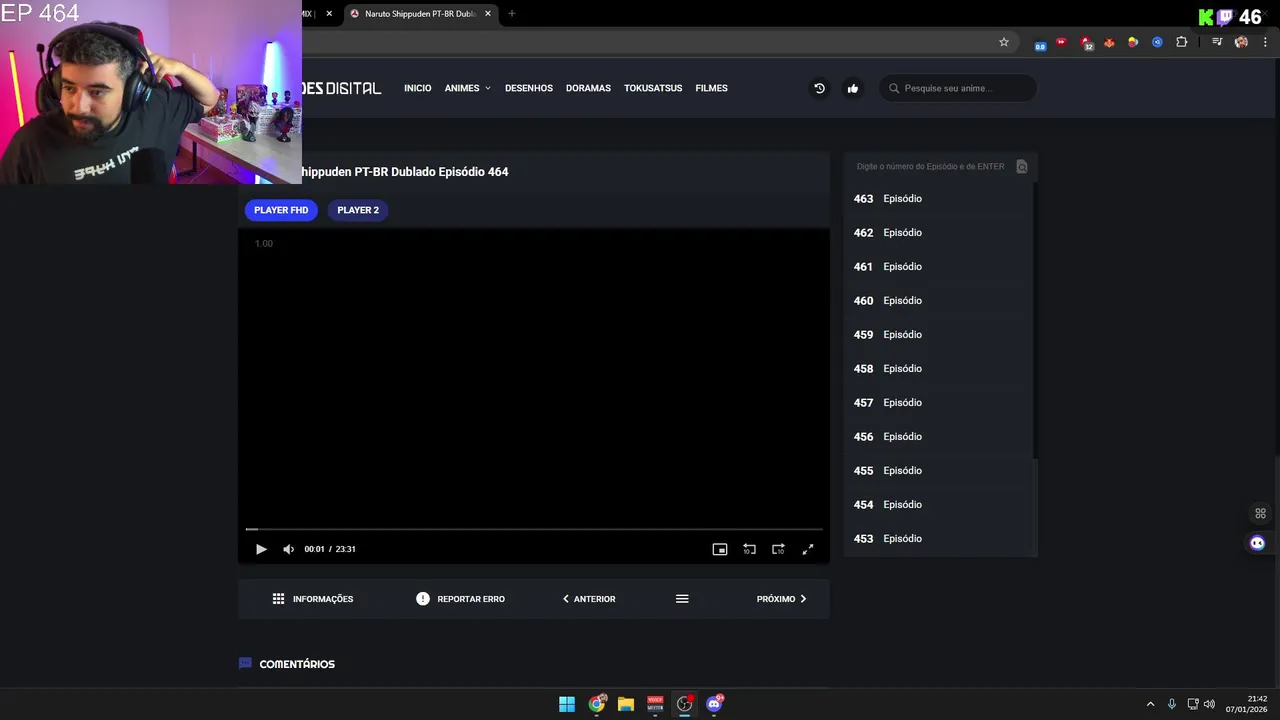The width and height of the screenshot is (1280, 720).
Task: Expand the video to fullscreen
Action: coord(808,549)
